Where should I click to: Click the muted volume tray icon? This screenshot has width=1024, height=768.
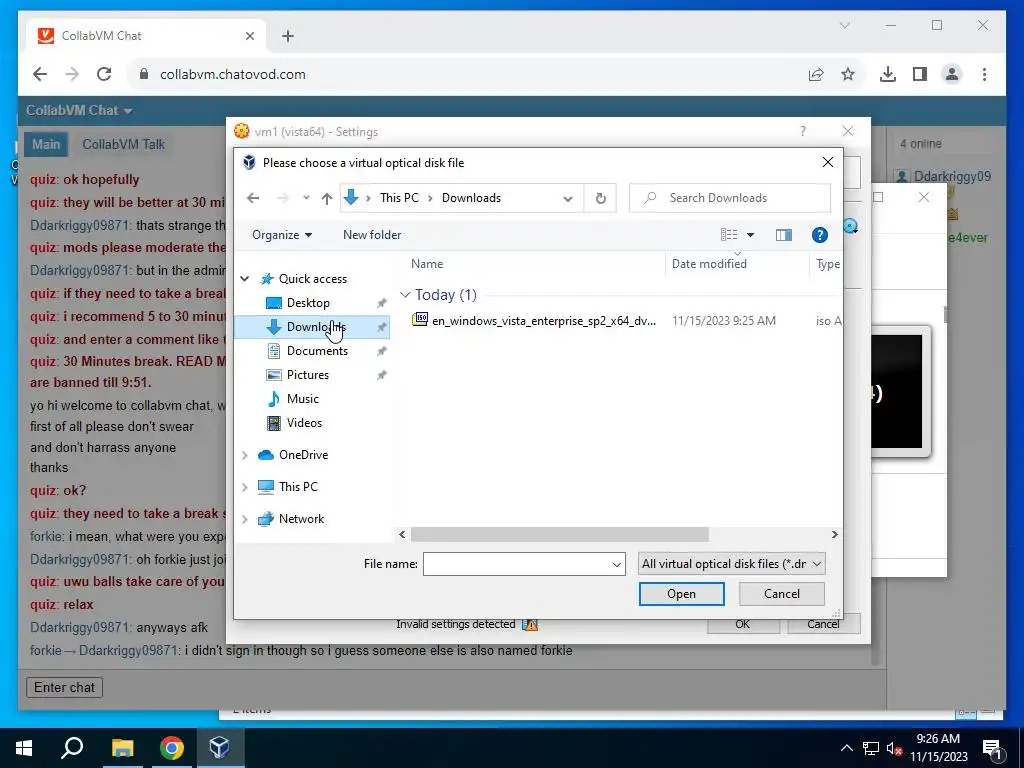coord(893,749)
